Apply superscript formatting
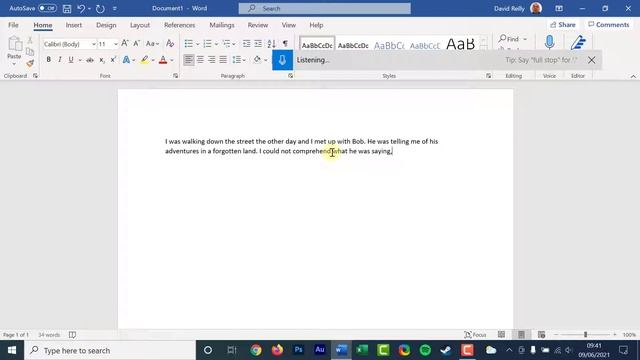The image size is (640, 360). pyautogui.click(x=113, y=60)
